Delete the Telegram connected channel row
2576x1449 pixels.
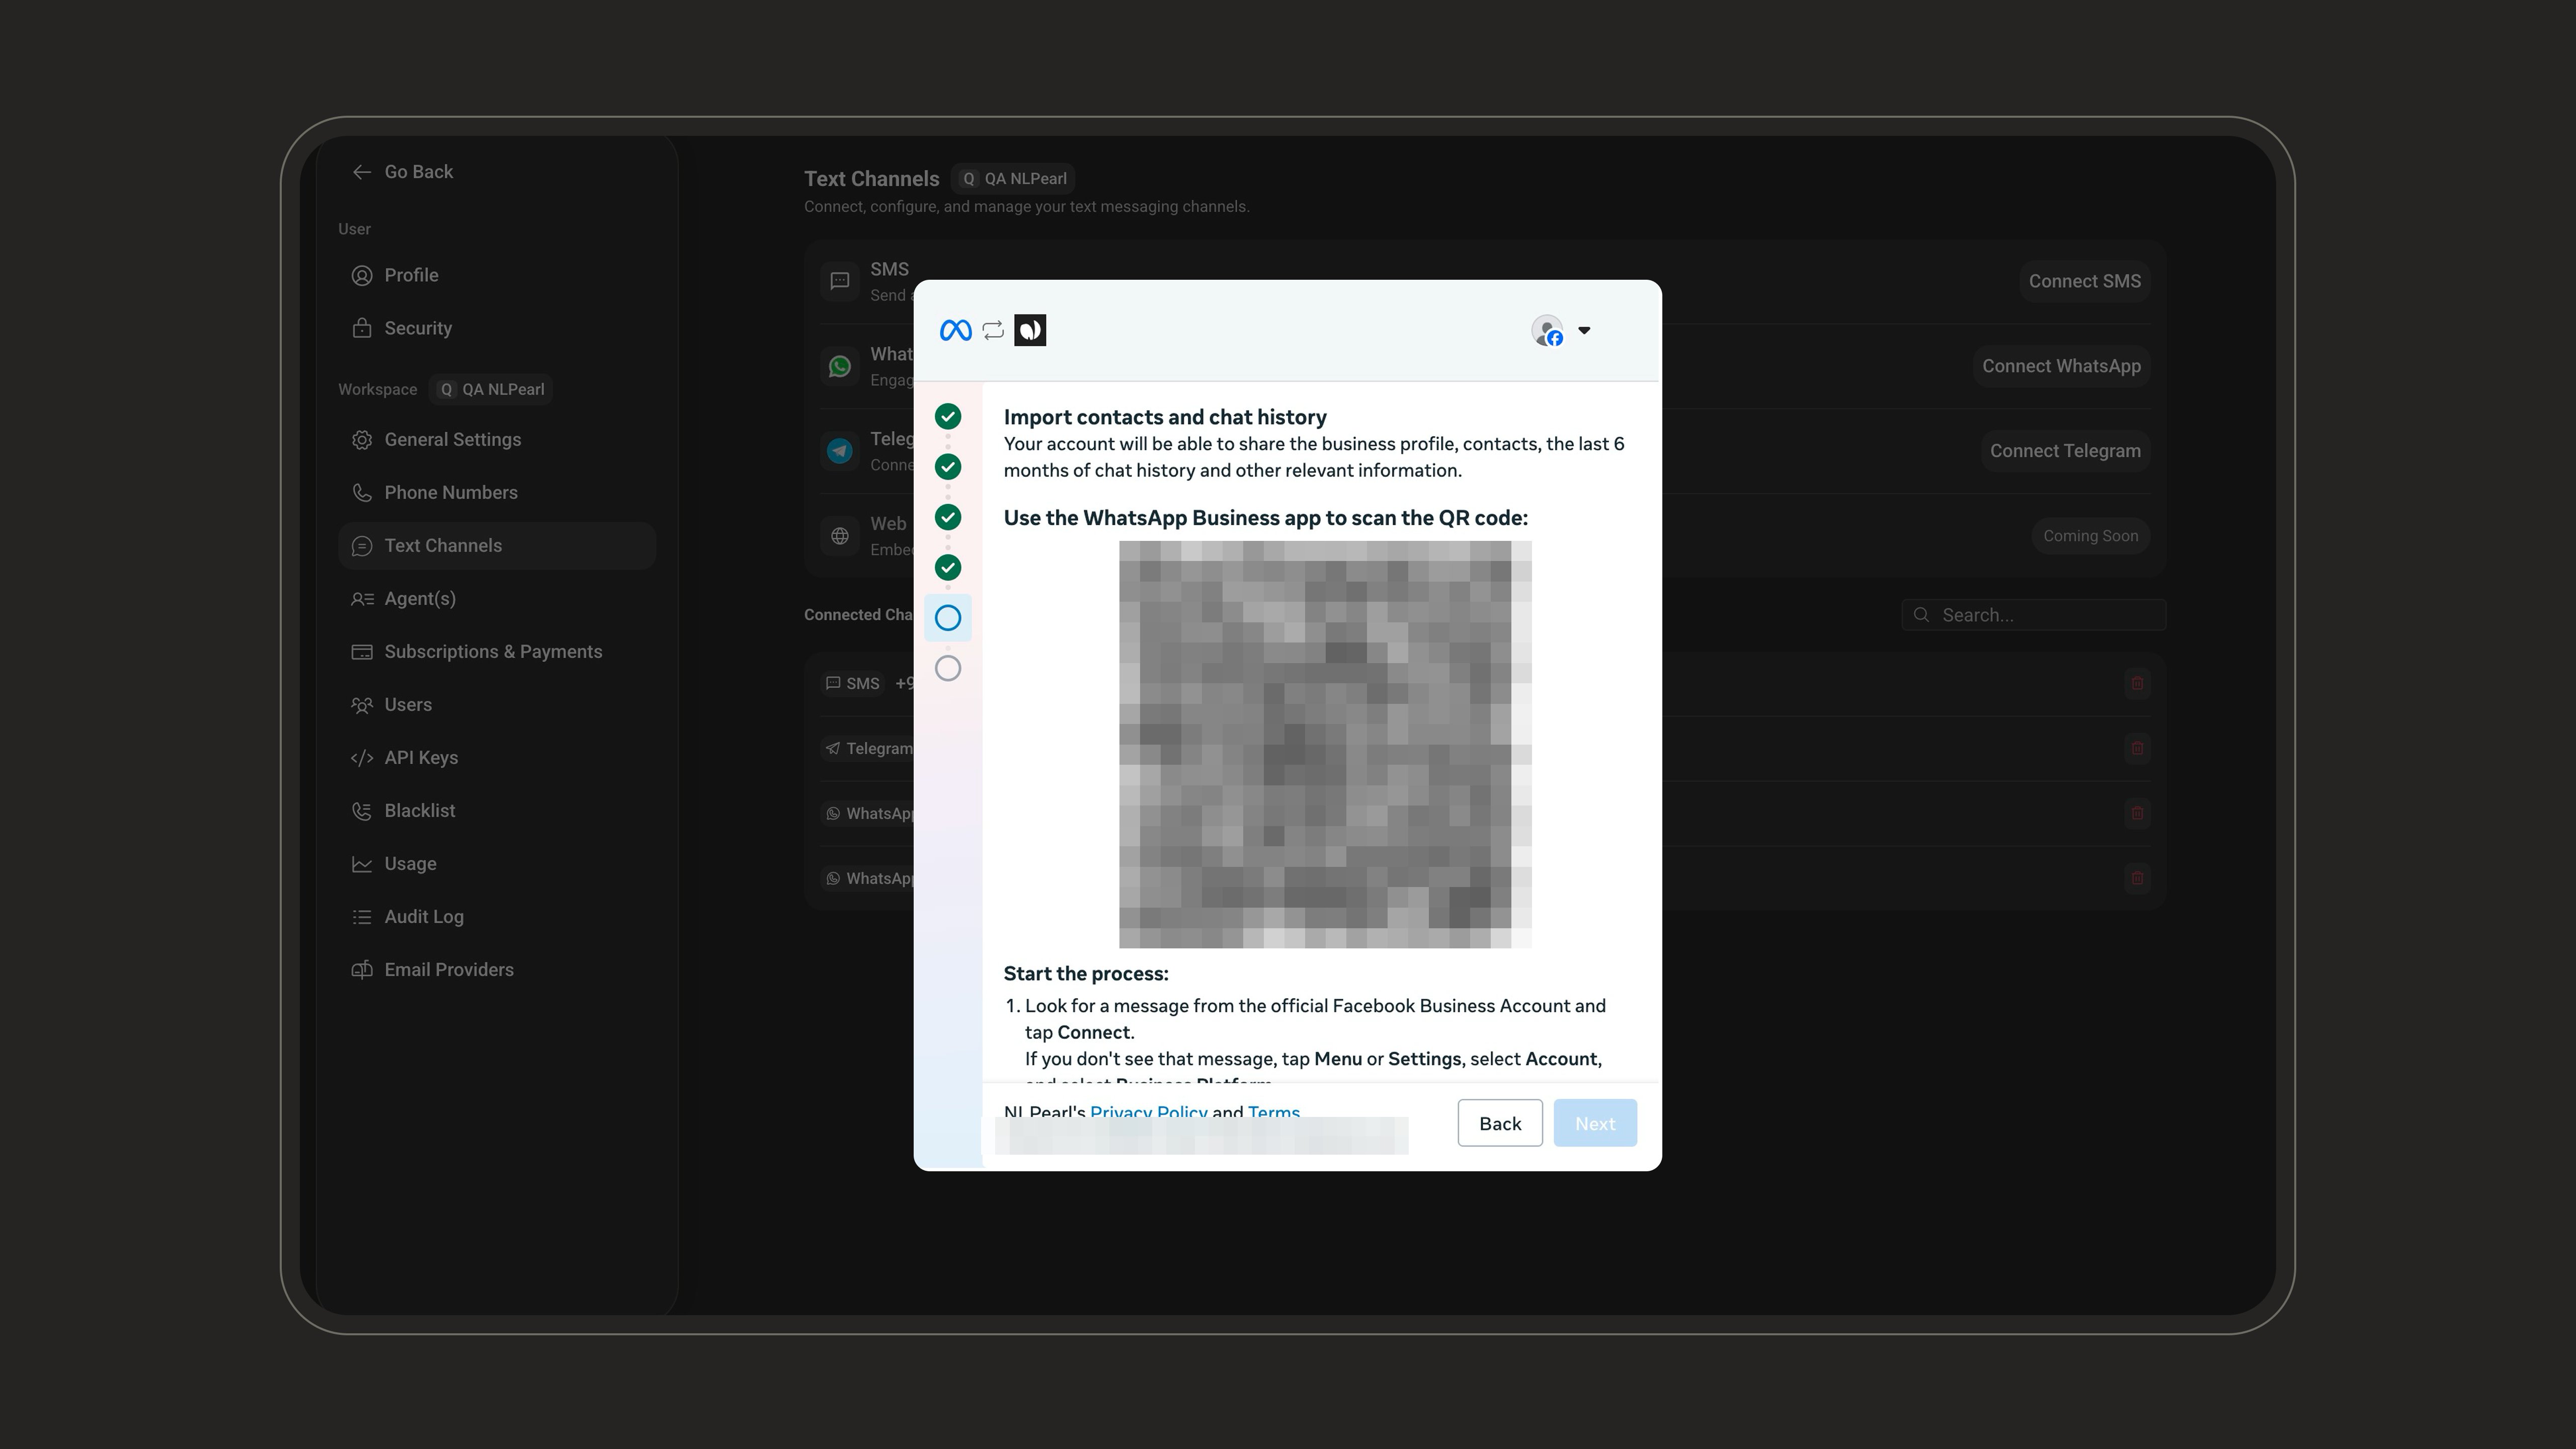click(2136, 748)
